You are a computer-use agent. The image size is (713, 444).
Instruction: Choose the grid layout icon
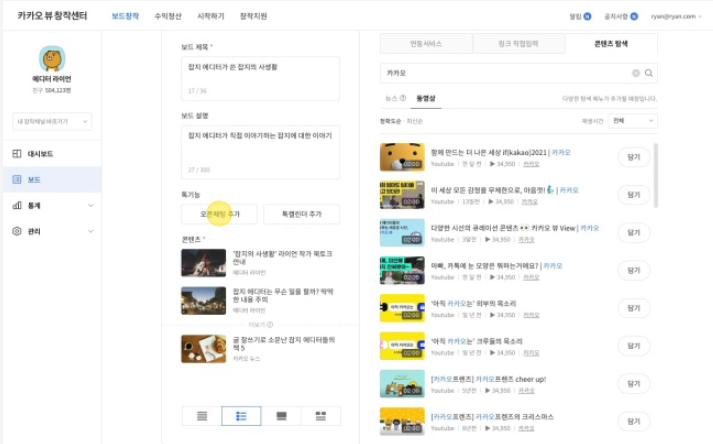[321, 416]
